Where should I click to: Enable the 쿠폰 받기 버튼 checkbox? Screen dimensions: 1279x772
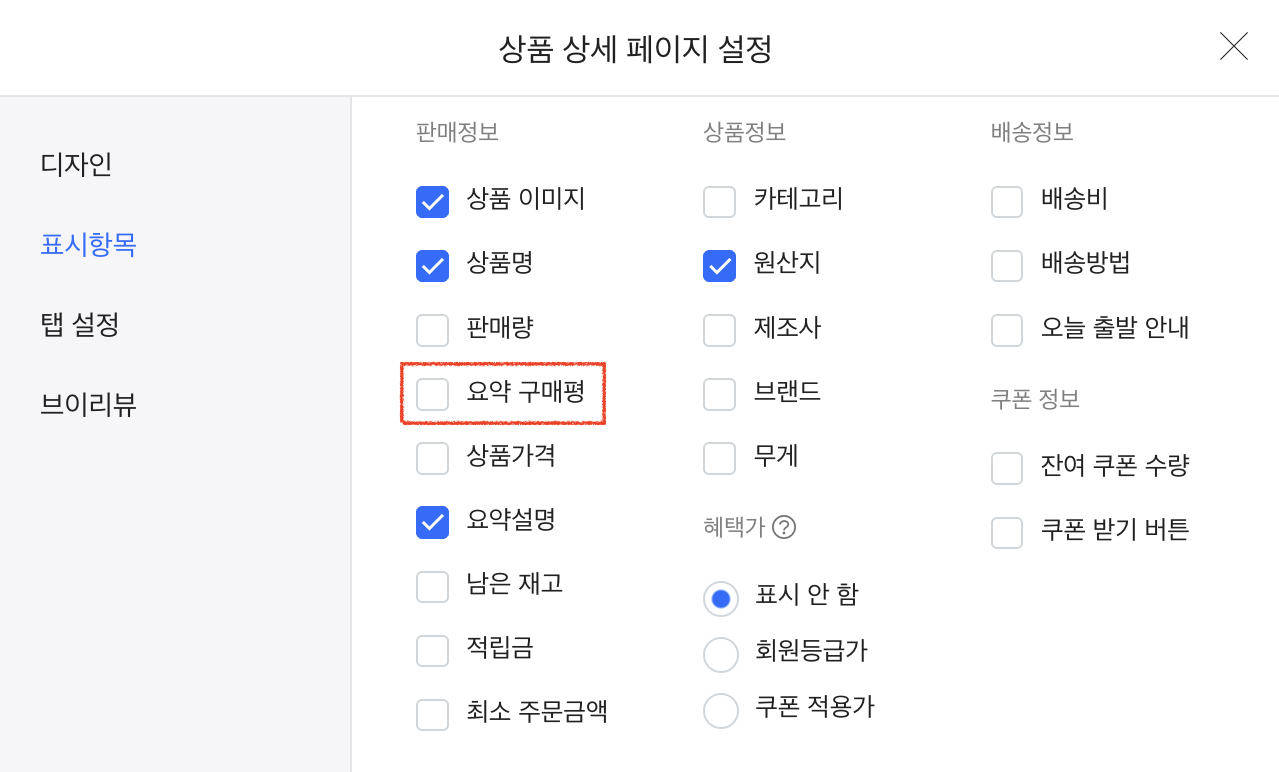coord(1006,532)
